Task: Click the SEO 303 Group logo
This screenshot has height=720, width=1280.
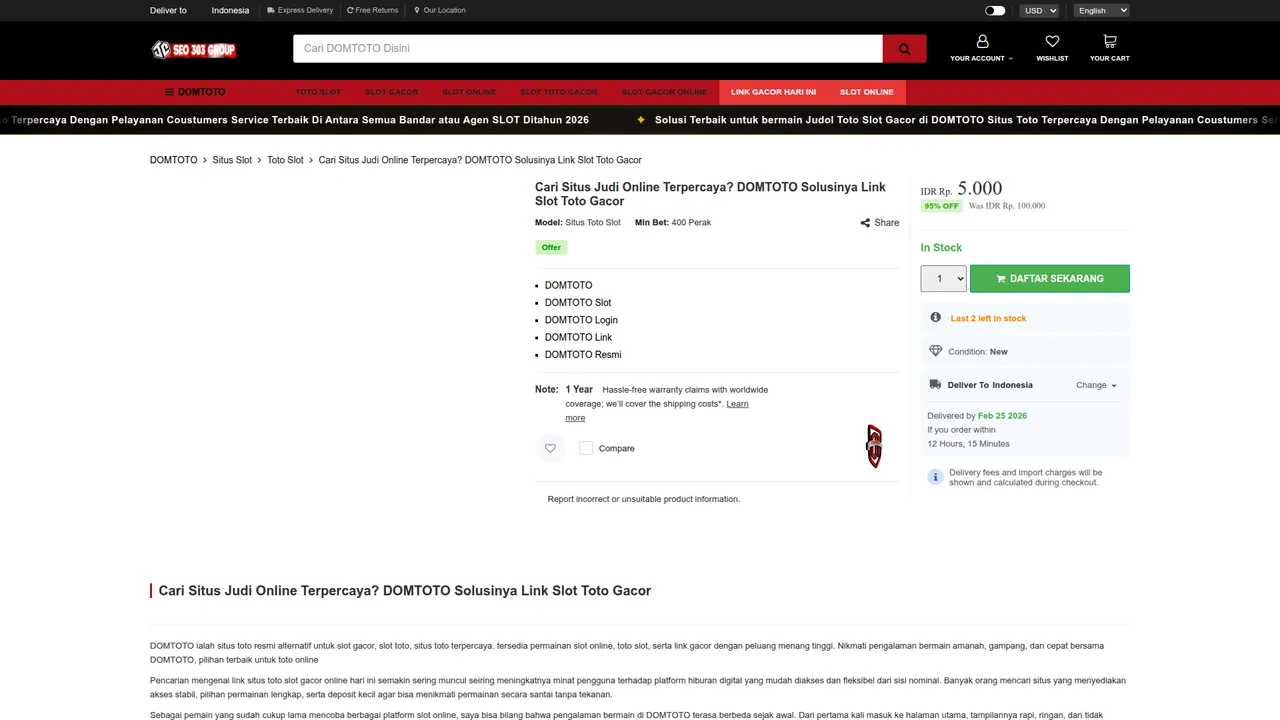Action: pos(194,49)
